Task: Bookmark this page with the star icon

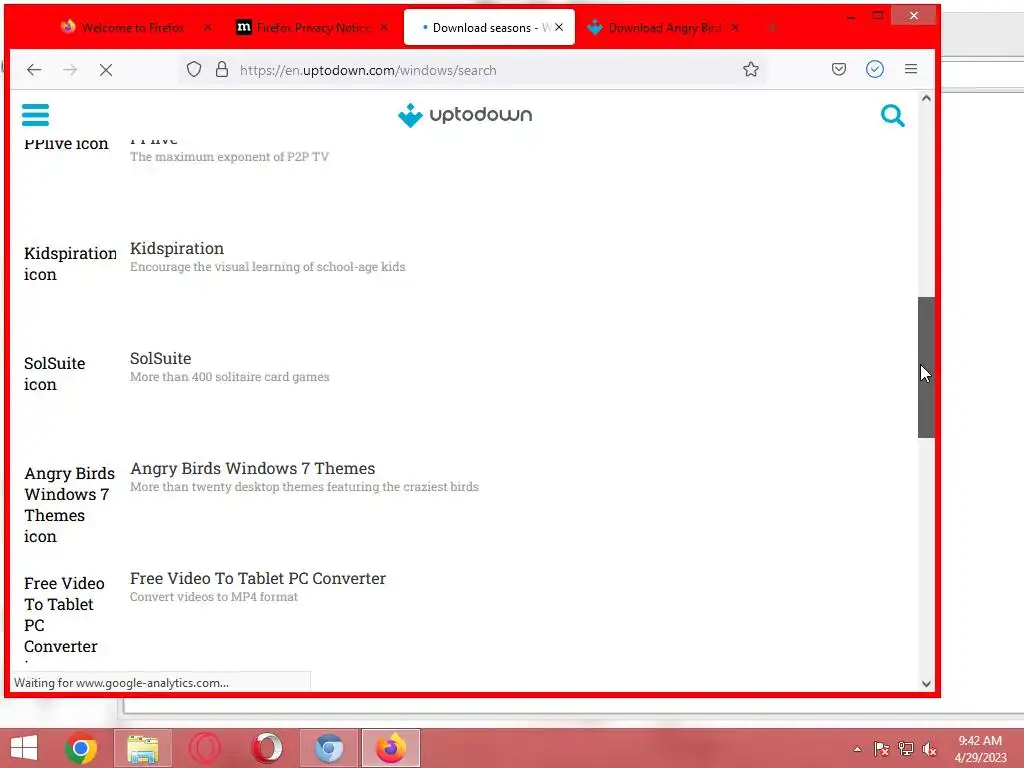Action: pos(751,70)
